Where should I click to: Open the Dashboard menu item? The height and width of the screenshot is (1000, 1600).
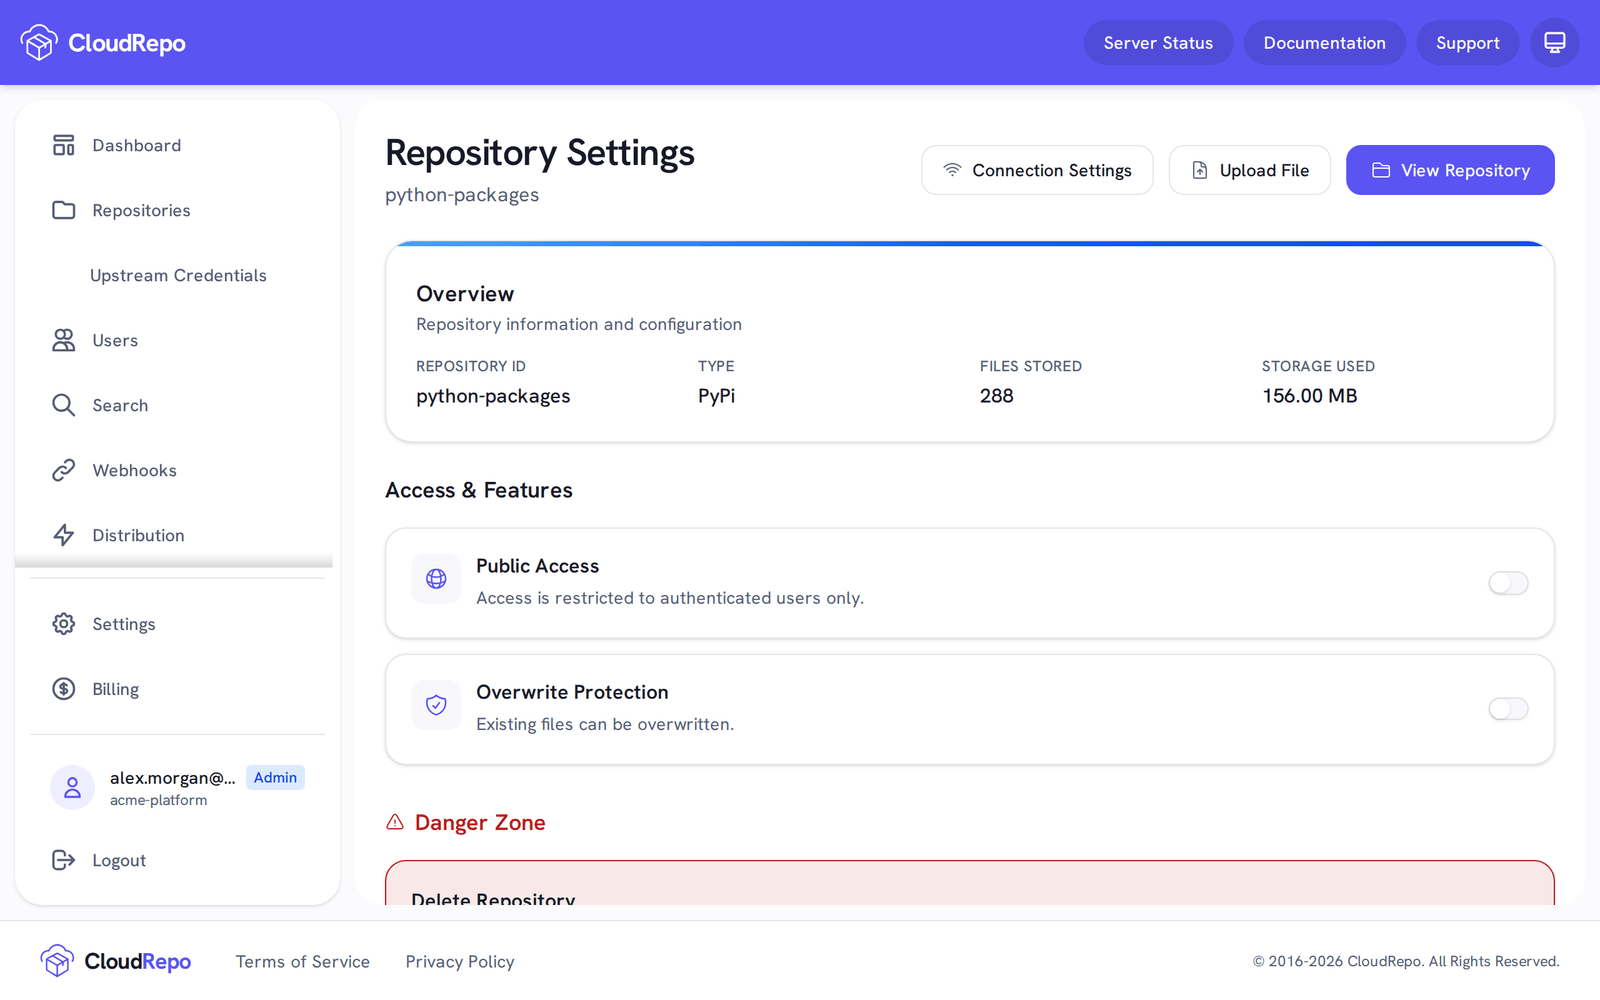point(177,145)
